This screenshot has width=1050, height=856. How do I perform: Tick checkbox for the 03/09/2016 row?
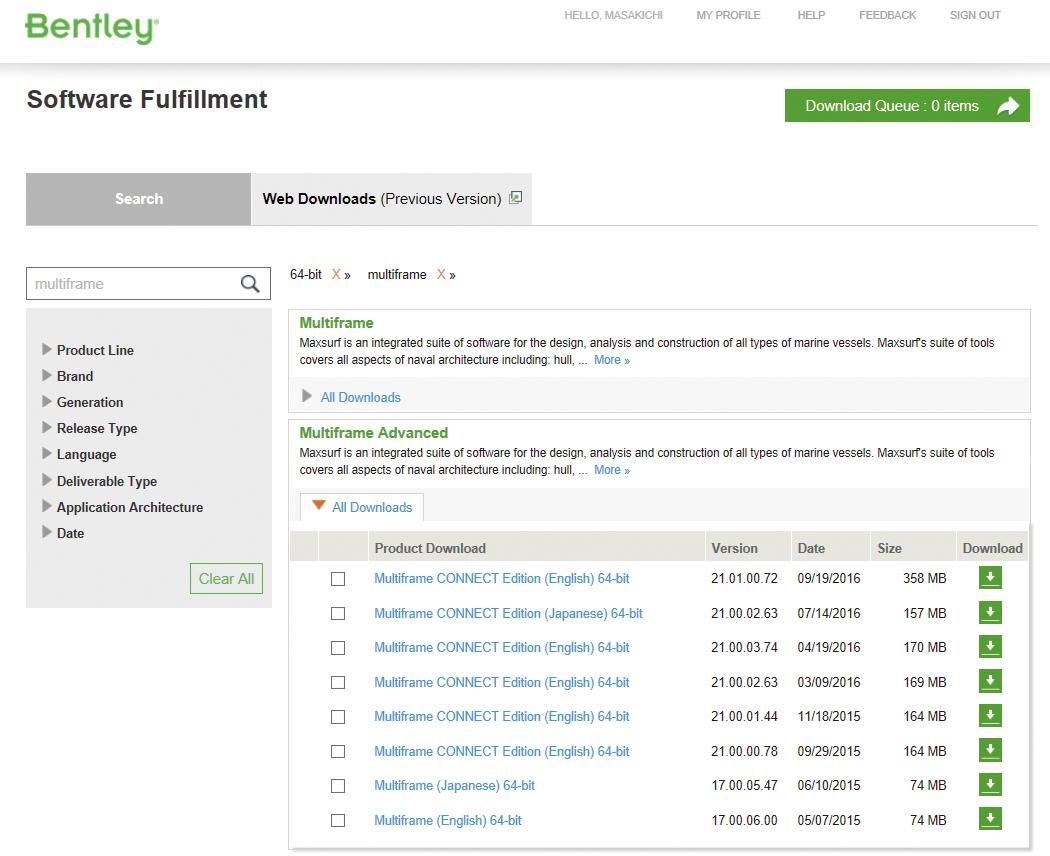tap(338, 683)
